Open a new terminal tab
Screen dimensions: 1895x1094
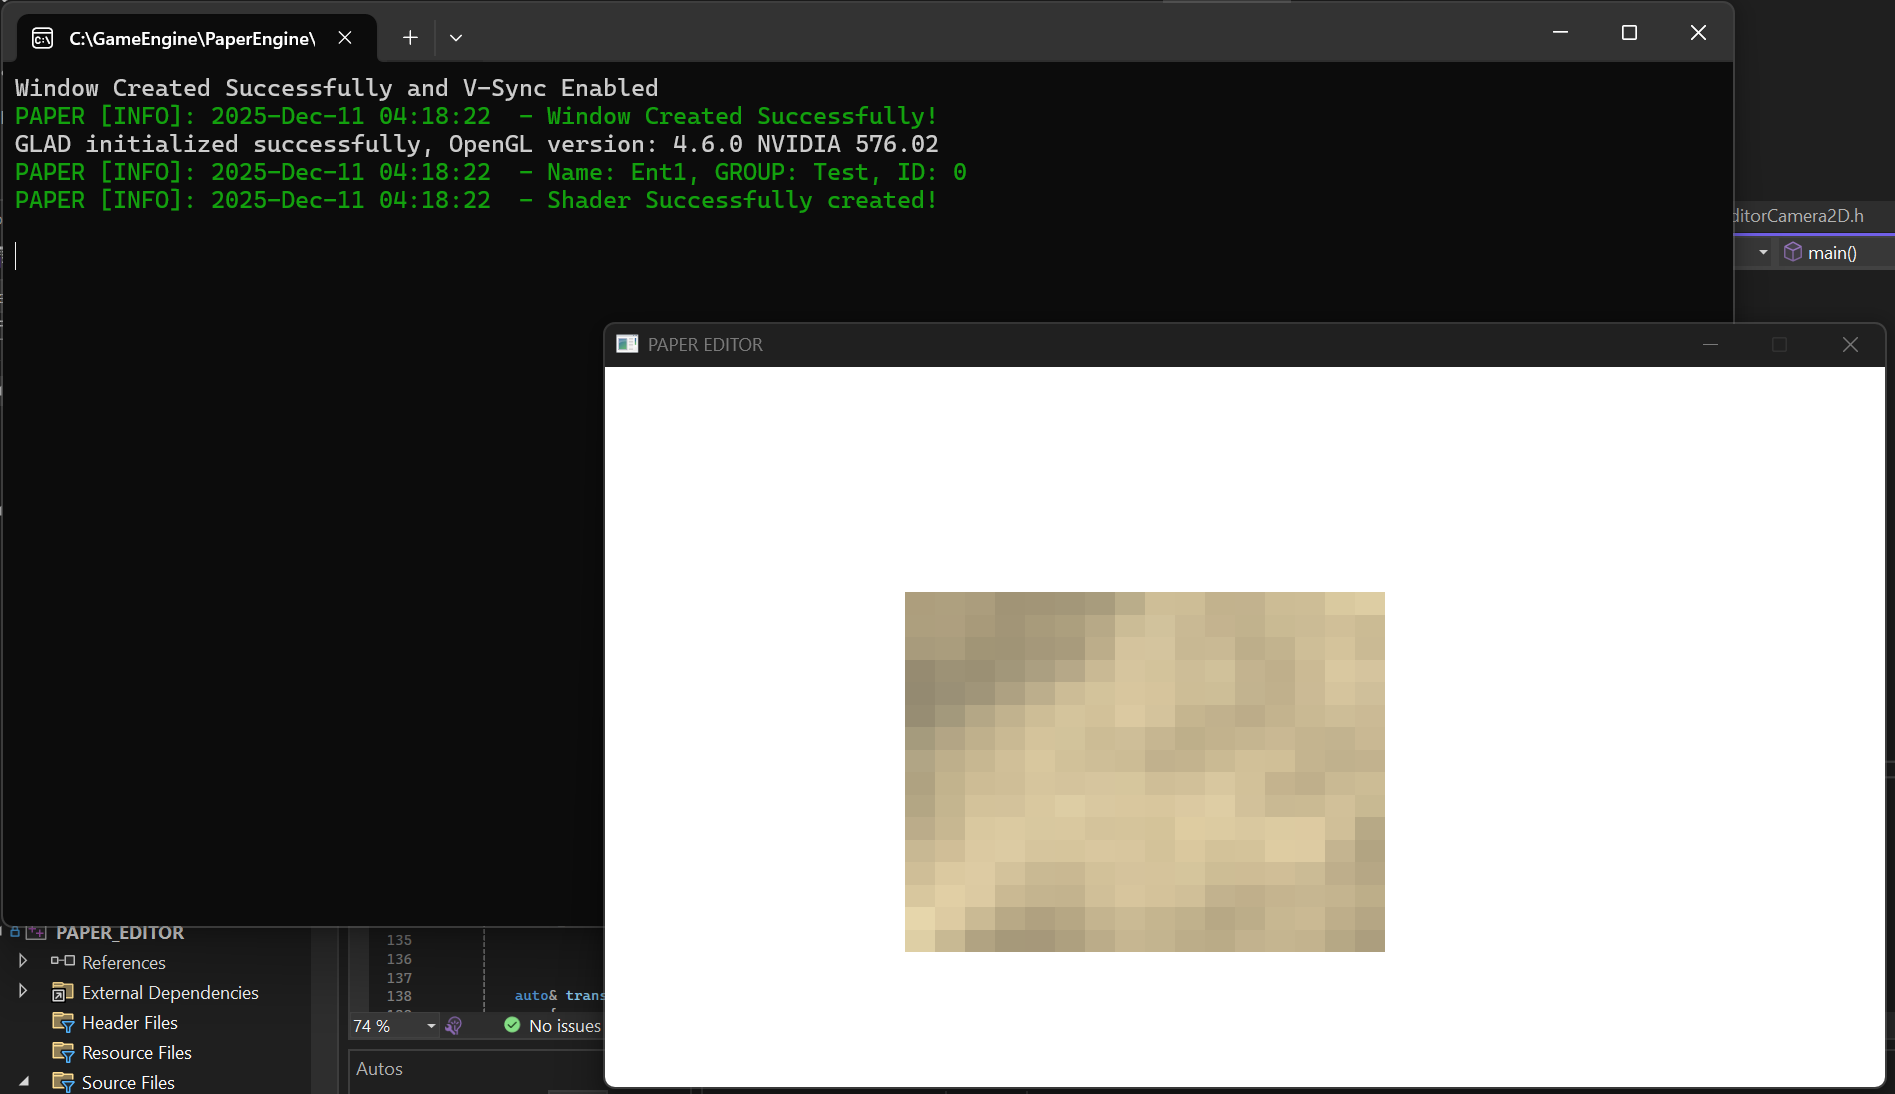[410, 38]
